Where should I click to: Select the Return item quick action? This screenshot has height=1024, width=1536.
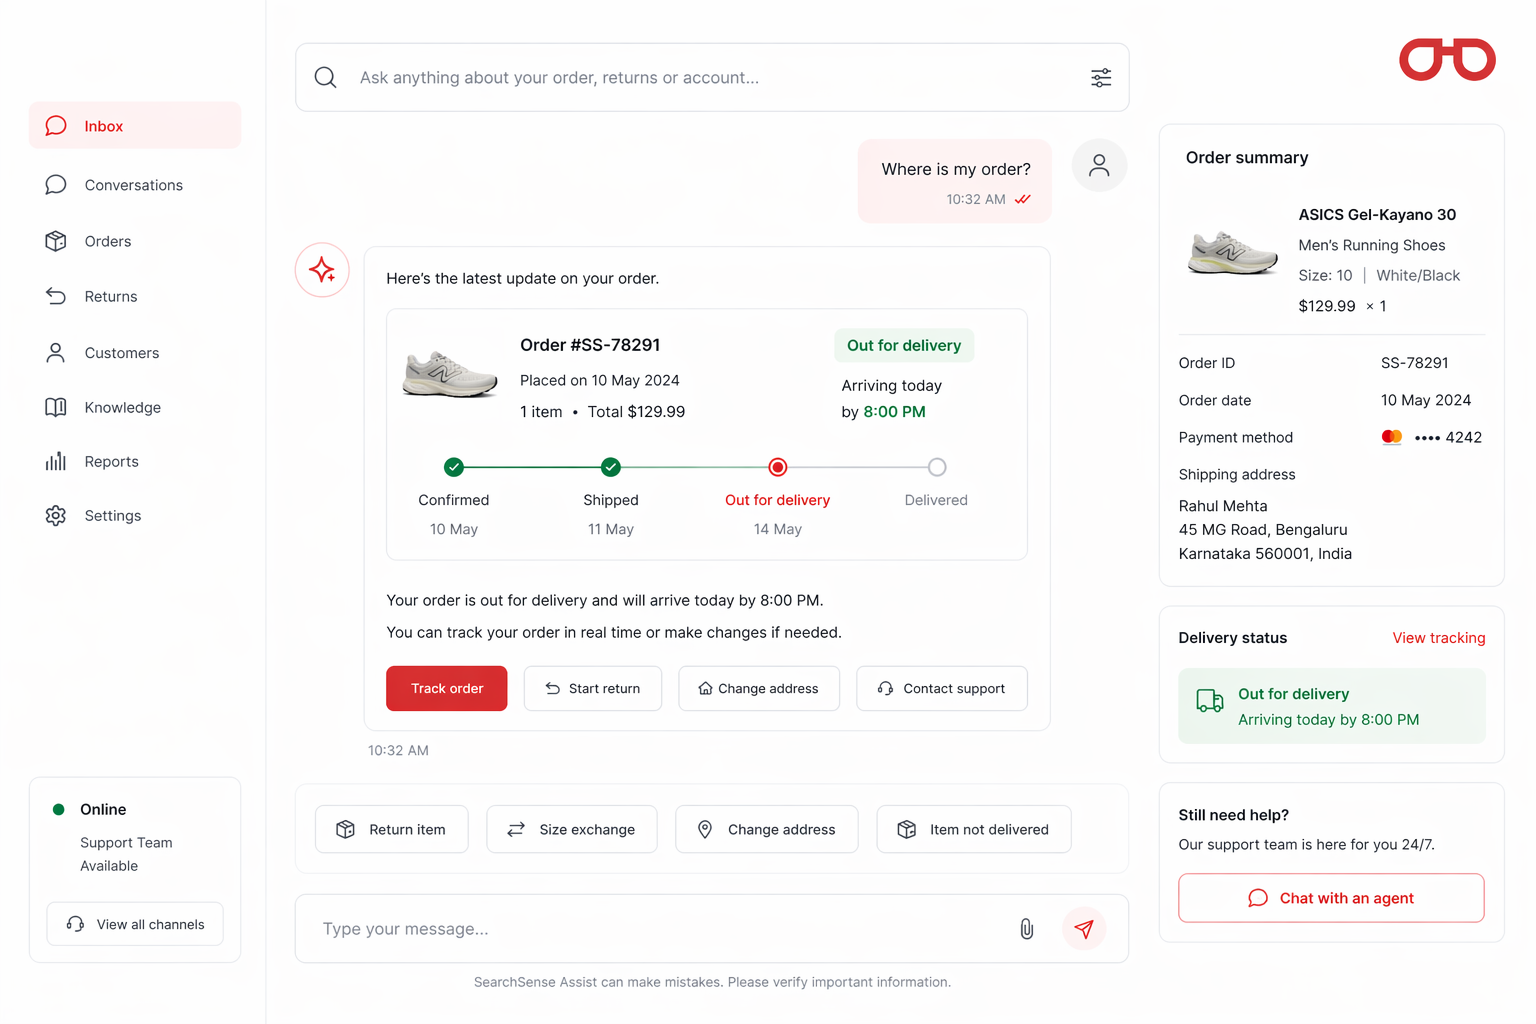tap(392, 830)
